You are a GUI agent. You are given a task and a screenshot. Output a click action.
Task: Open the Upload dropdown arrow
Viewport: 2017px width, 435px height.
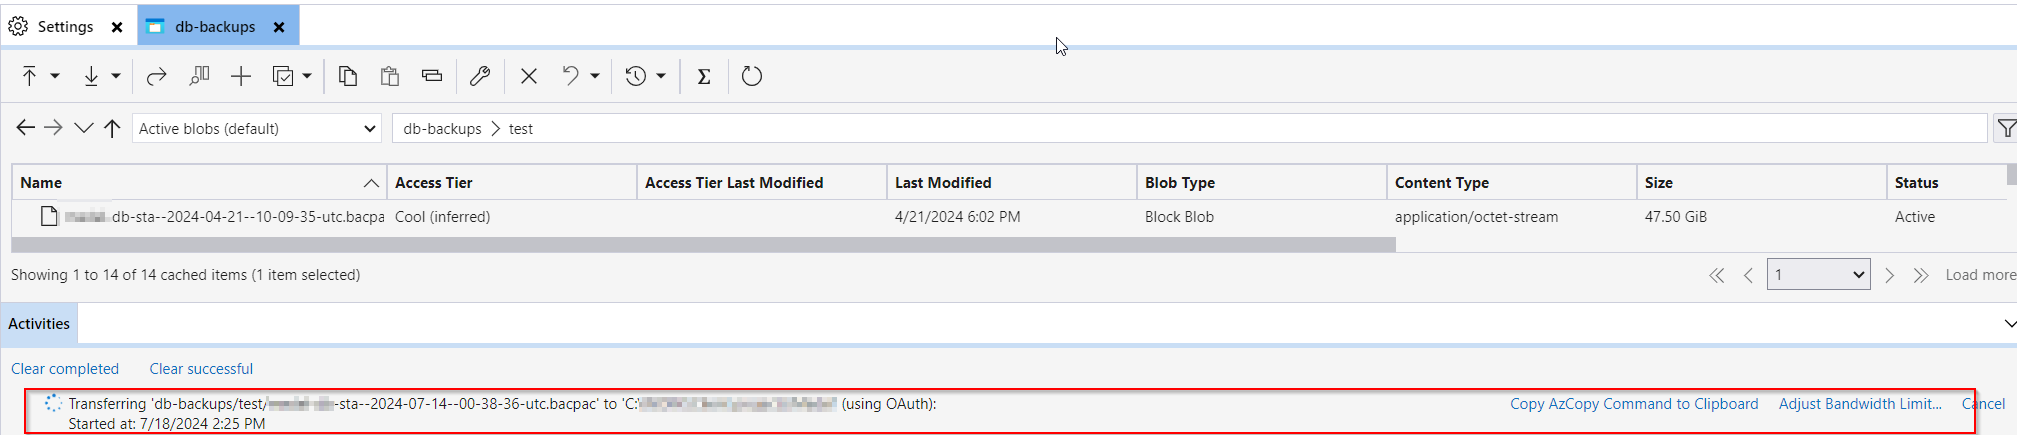pyautogui.click(x=55, y=76)
